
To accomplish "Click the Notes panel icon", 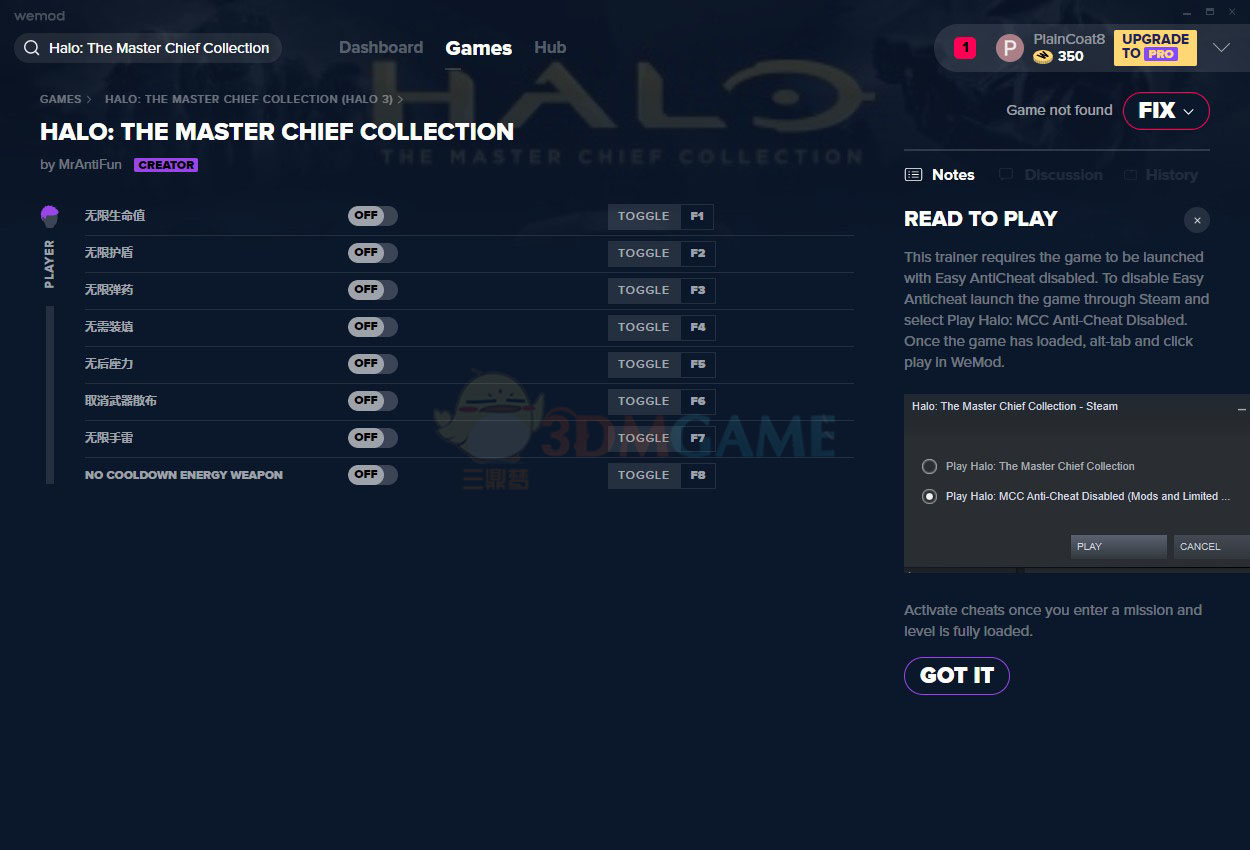I will tap(913, 175).
